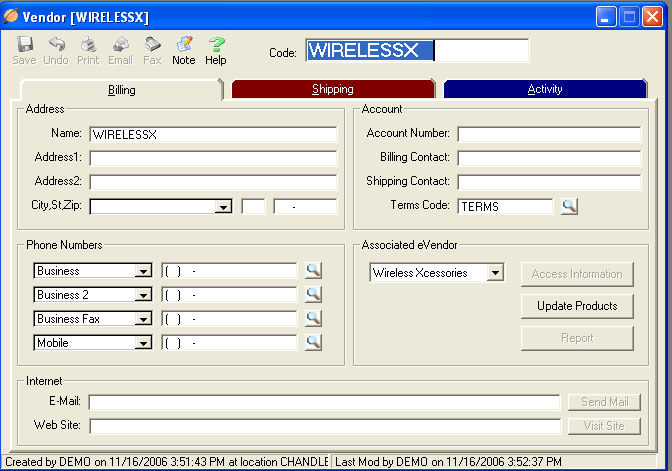Click the Business phone number field

tap(229, 271)
